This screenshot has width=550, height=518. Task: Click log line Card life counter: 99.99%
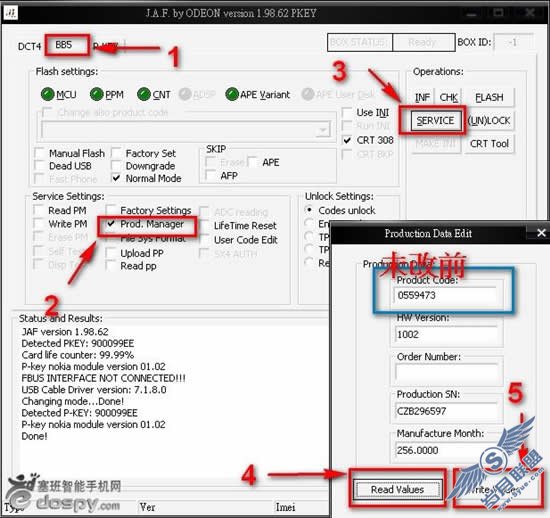pos(78,355)
